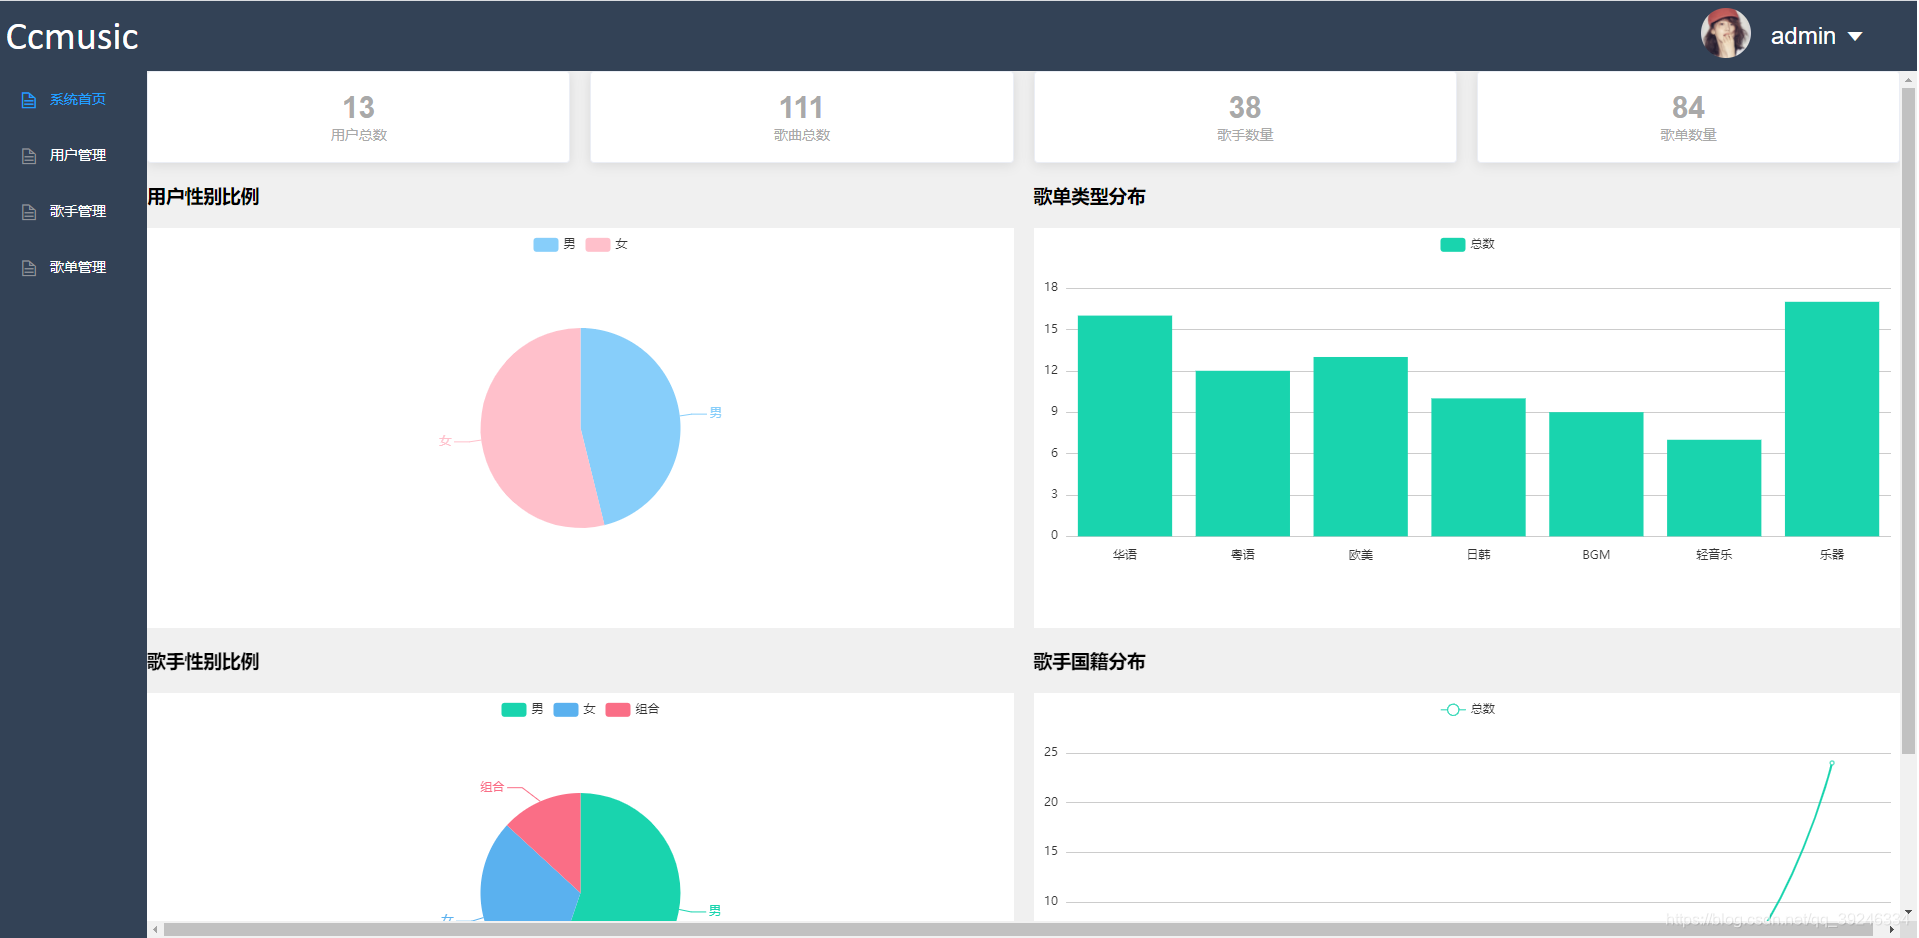The width and height of the screenshot is (1919, 938).
Task: Click the 轻音乐 bar in bar chart
Action: coord(1714,488)
